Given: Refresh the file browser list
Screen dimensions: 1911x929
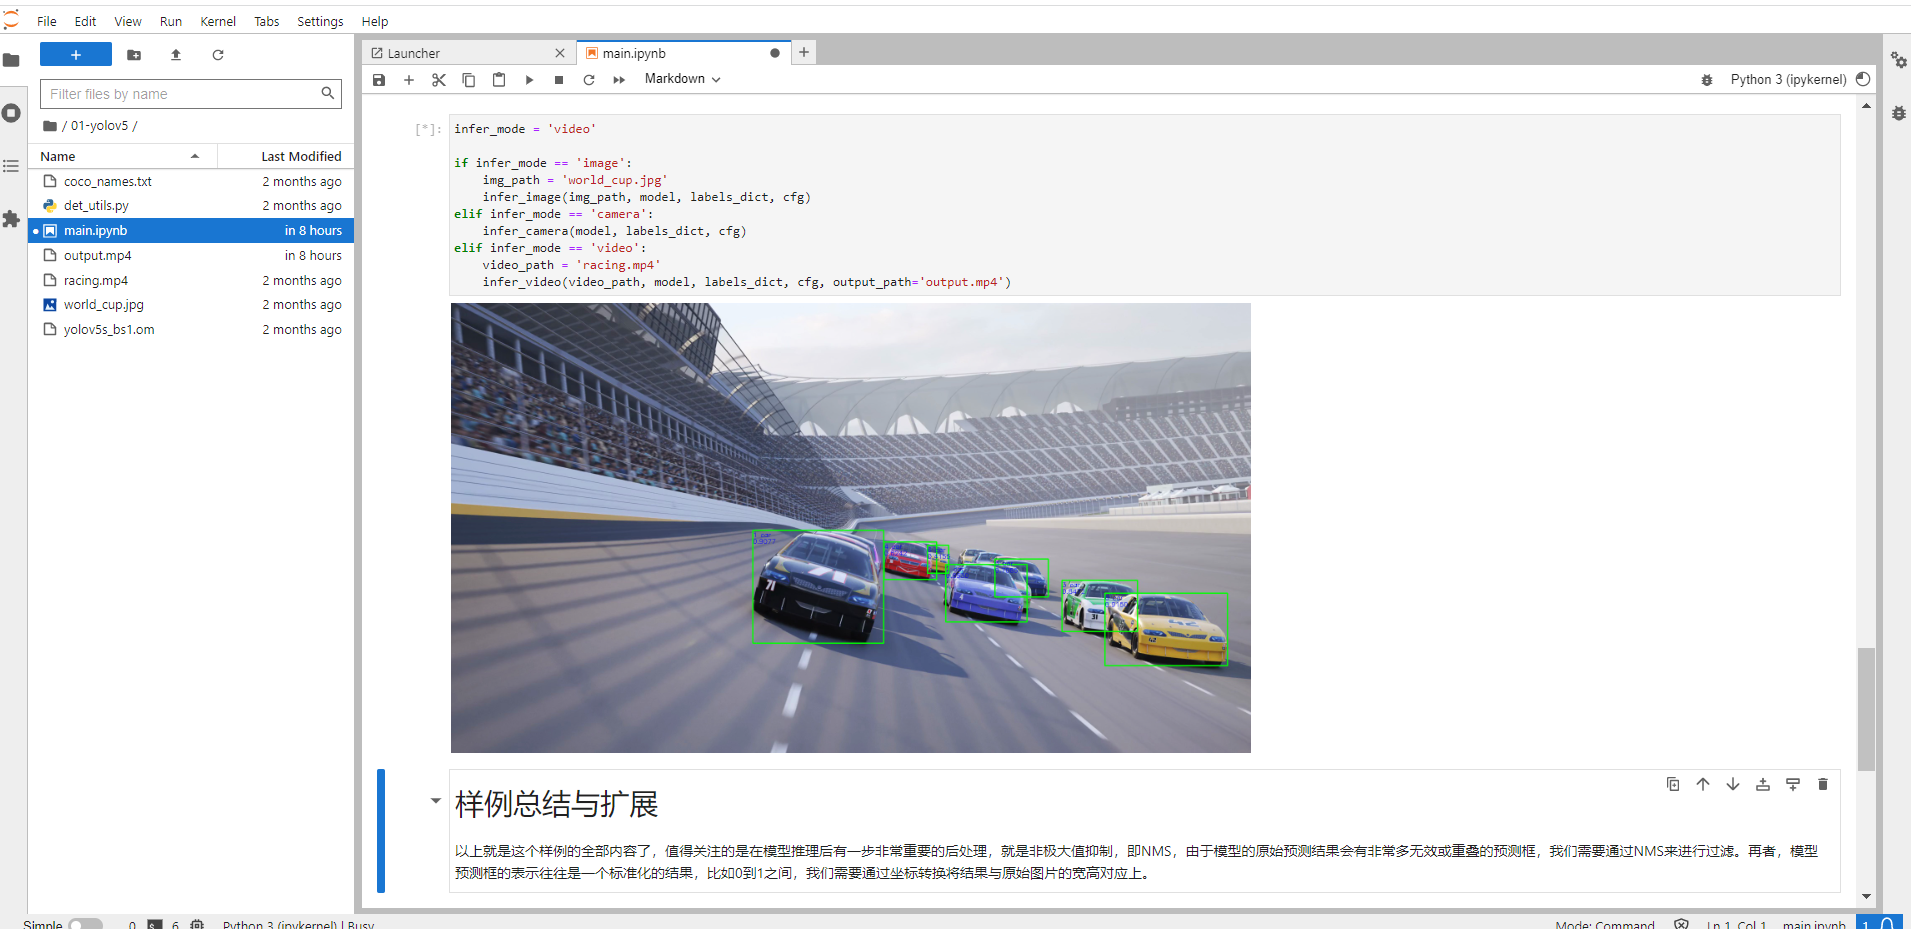Looking at the screenshot, I should (218, 55).
